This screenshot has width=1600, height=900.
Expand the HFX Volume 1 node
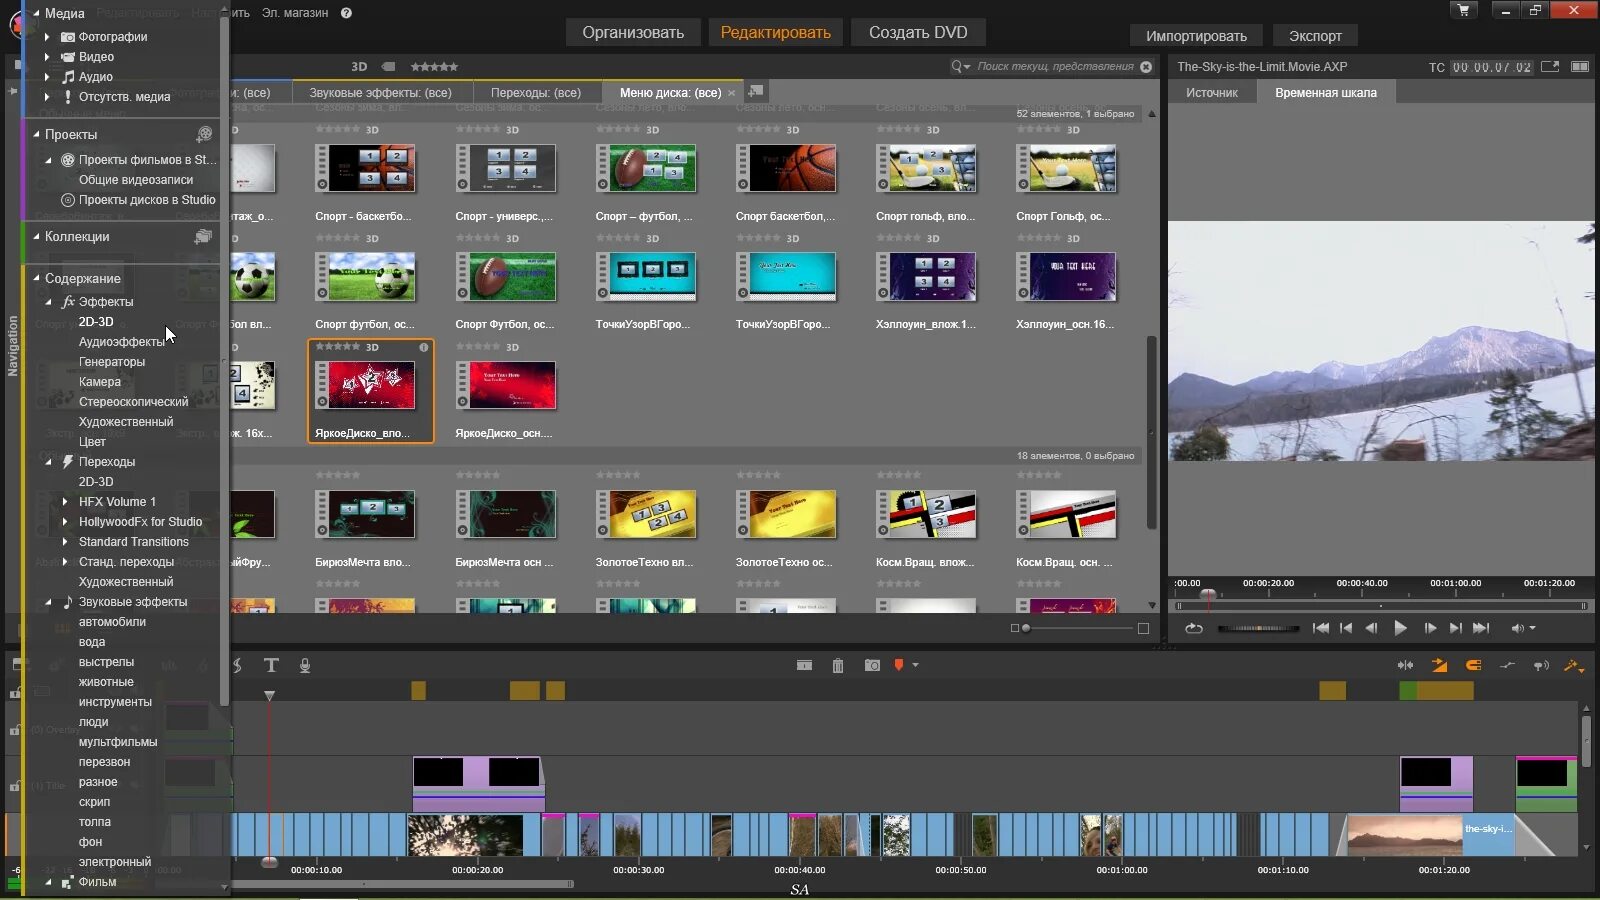[x=65, y=502]
